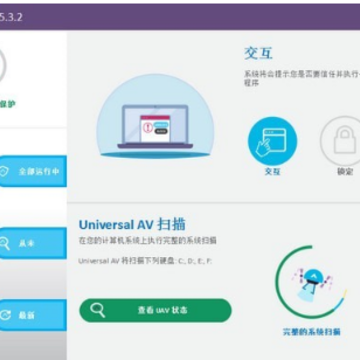Image resolution: width=360 pixels, height=360 pixels.
Task: Click the 全部运行中 sidebar button
Action: (x=33, y=171)
